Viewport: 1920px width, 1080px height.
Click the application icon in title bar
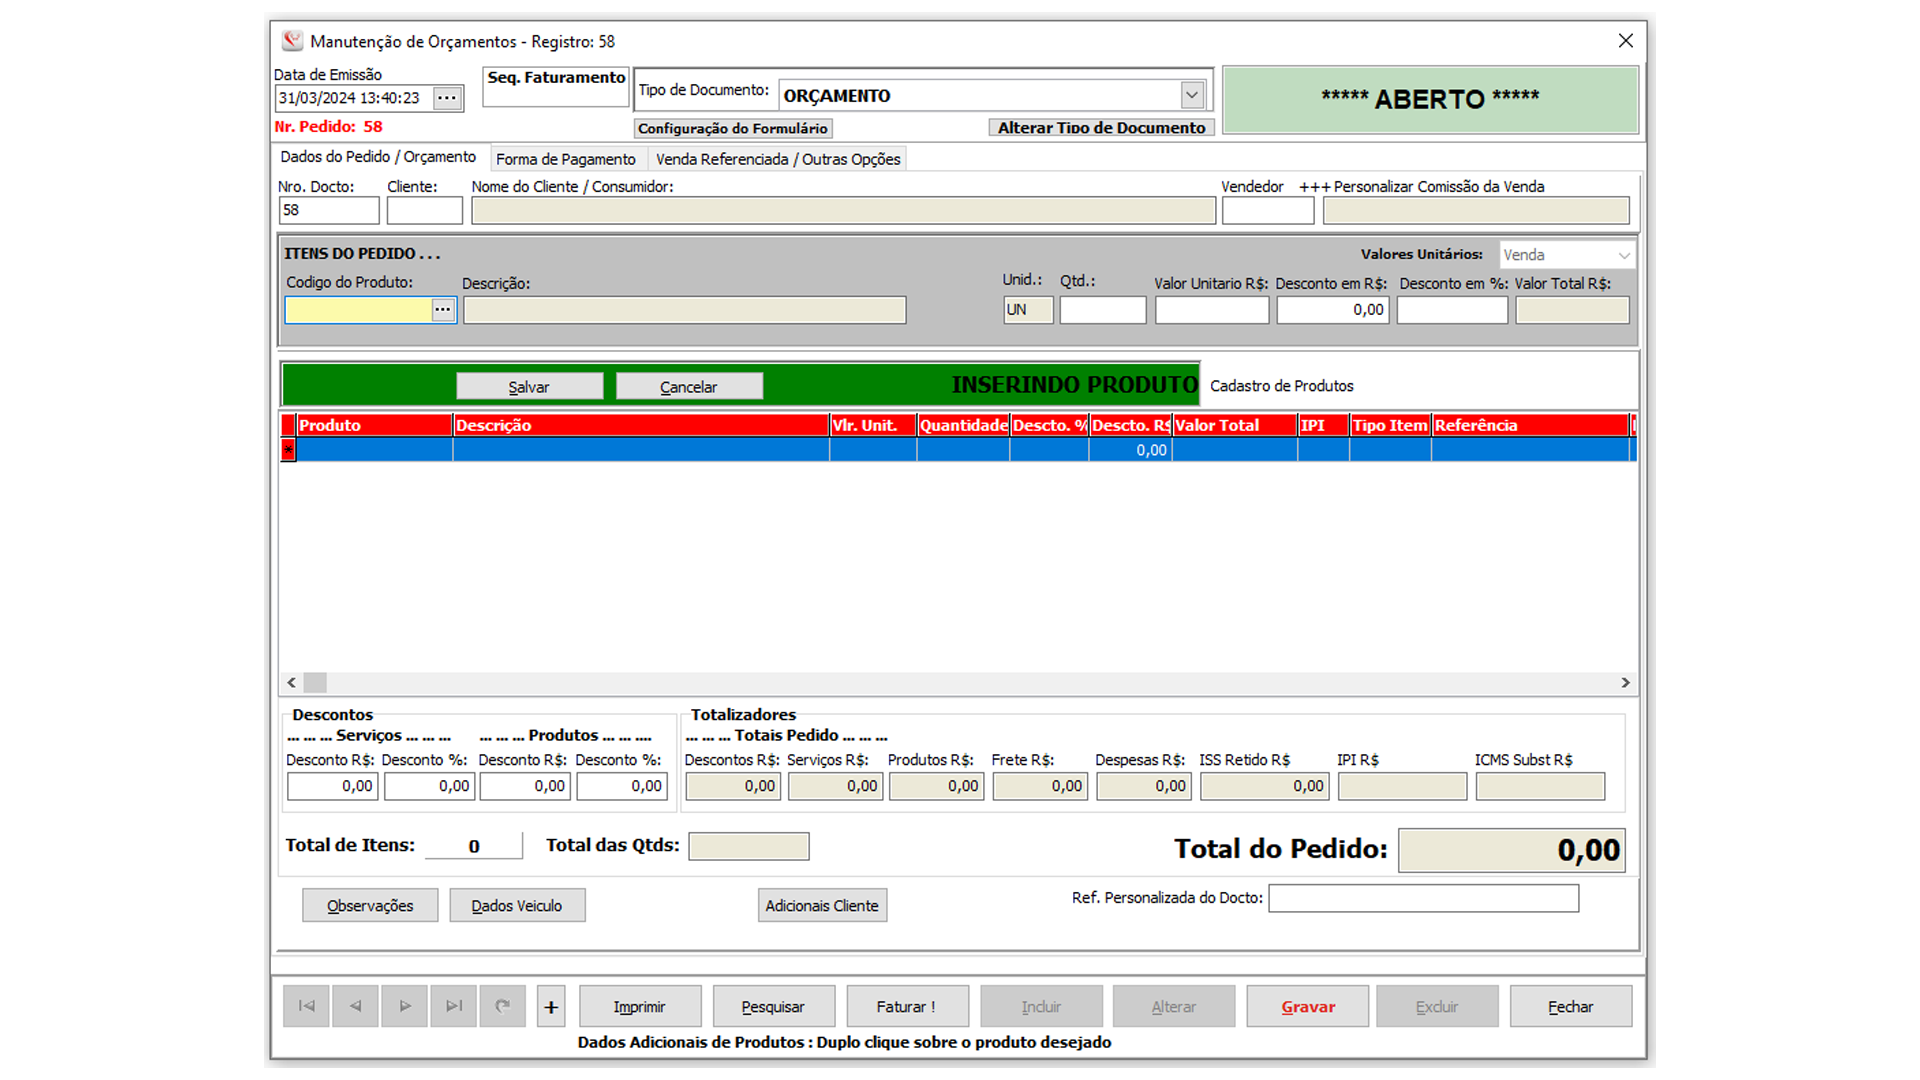pos(292,41)
